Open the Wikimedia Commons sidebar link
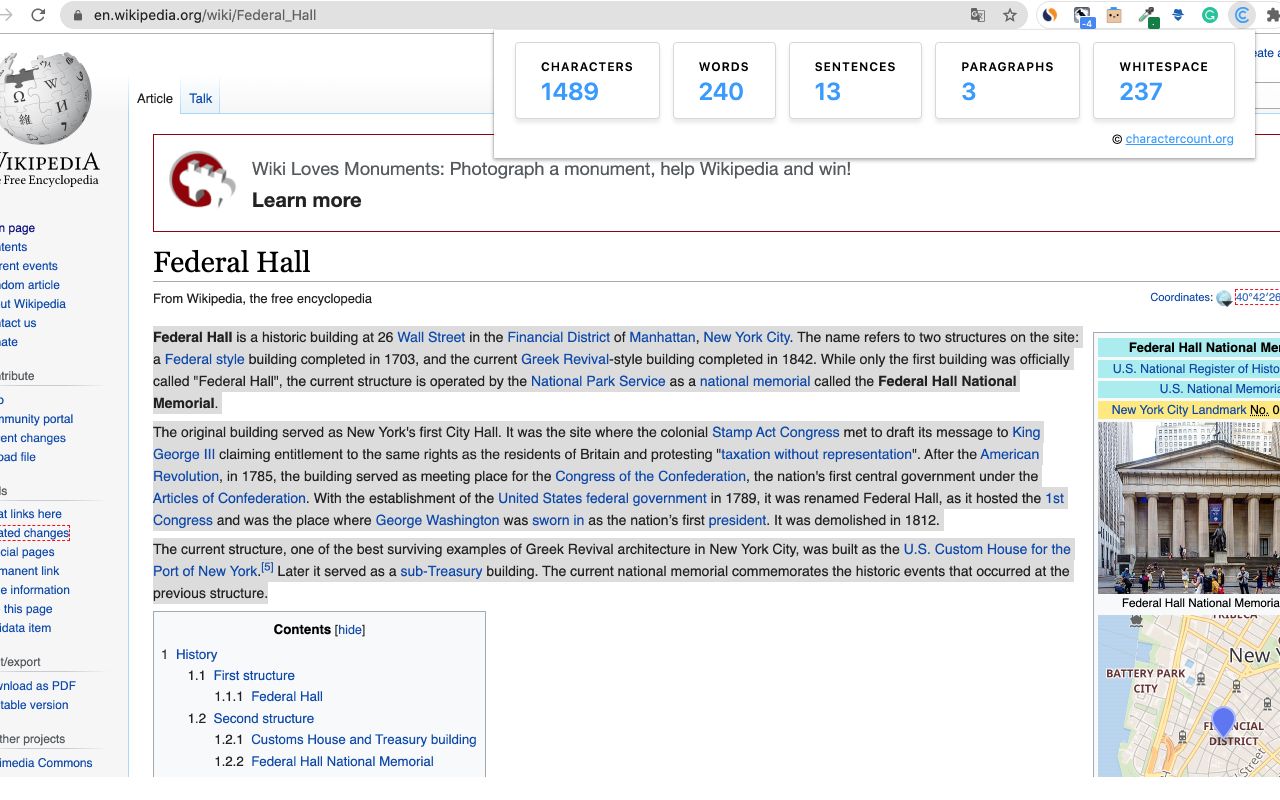The width and height of the screenshot is (1280, 800). pos(46,763)
